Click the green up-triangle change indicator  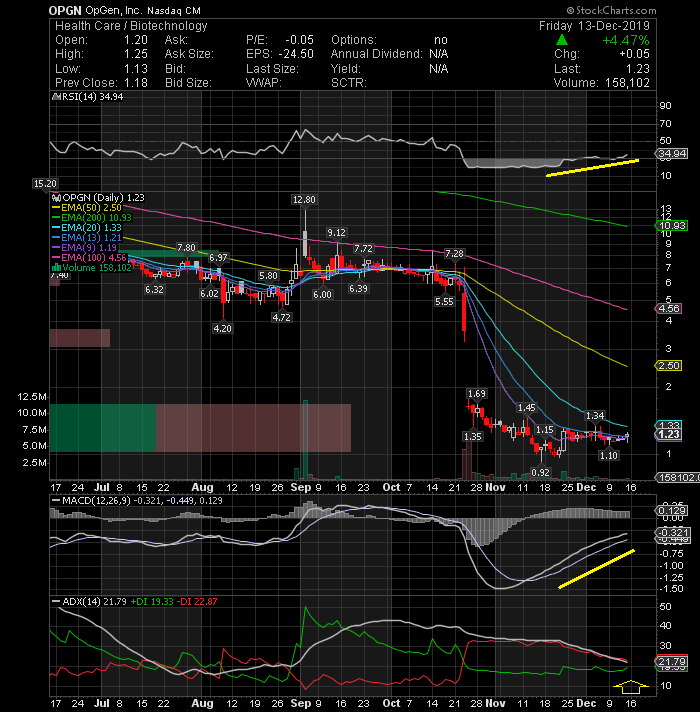(562, 40)
